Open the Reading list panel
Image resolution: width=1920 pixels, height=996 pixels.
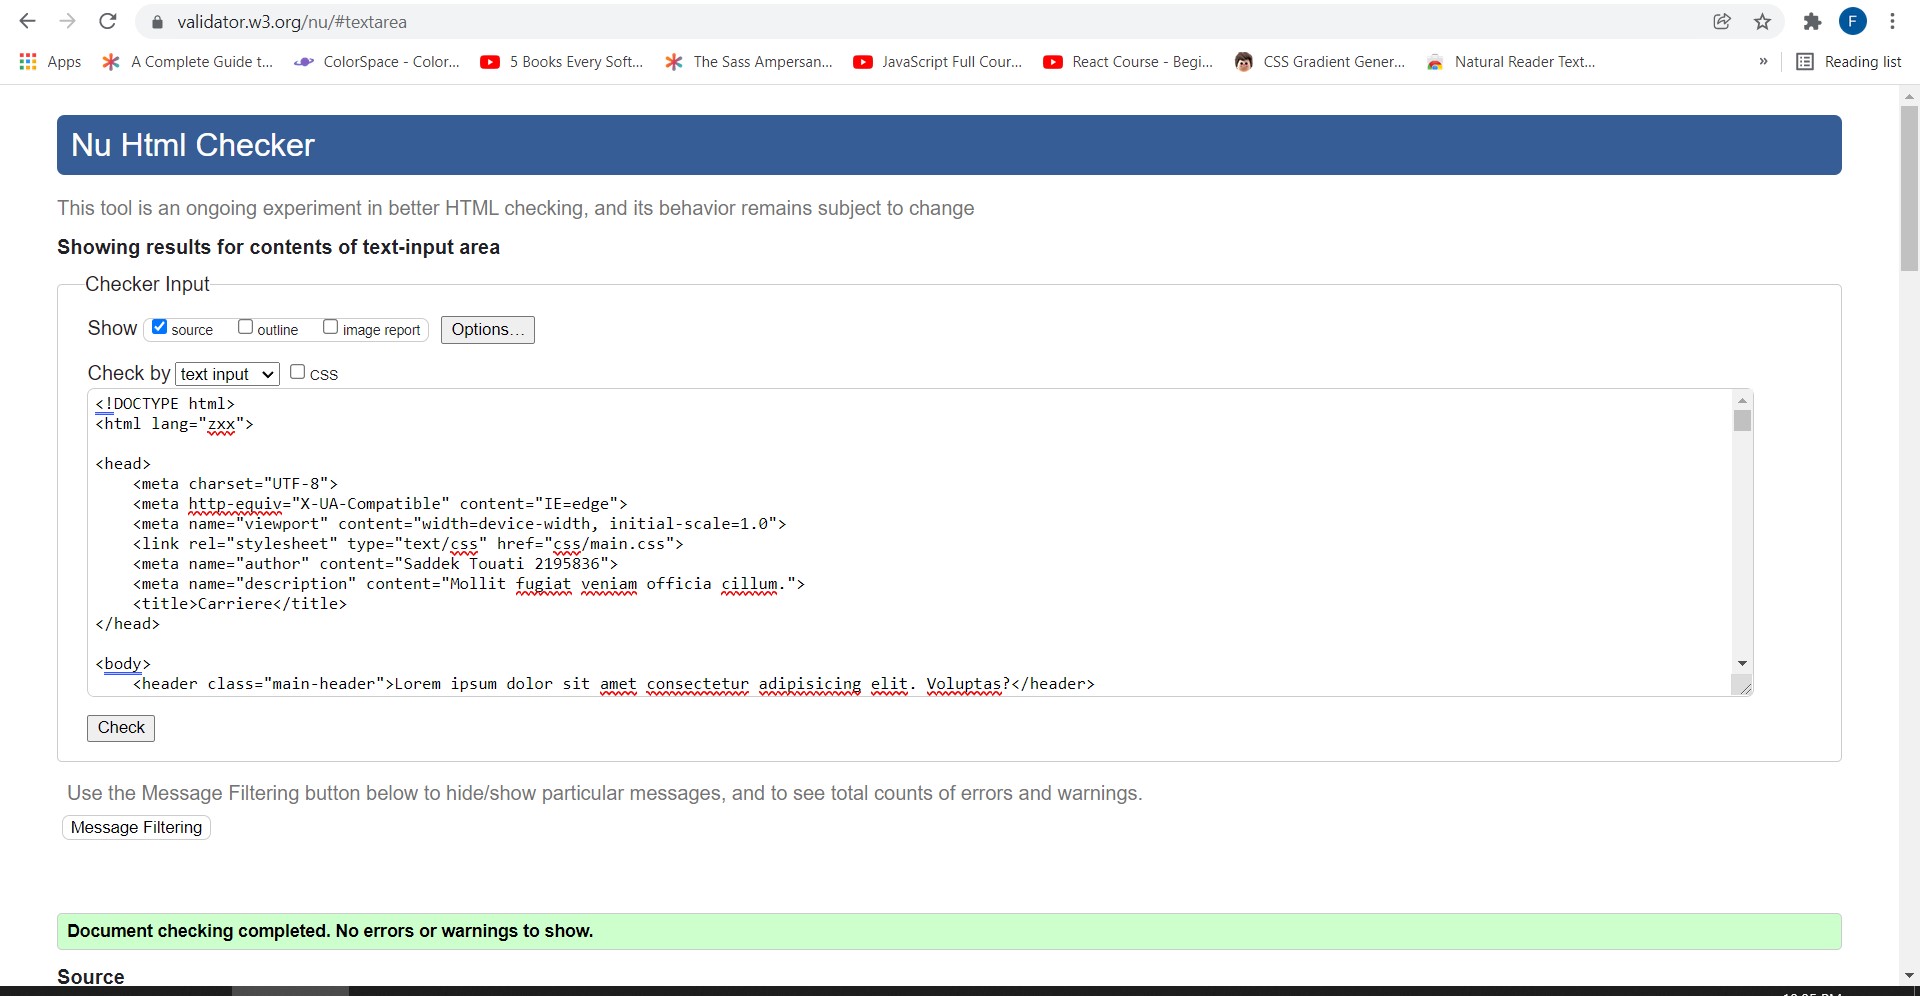pos(1849,62)
